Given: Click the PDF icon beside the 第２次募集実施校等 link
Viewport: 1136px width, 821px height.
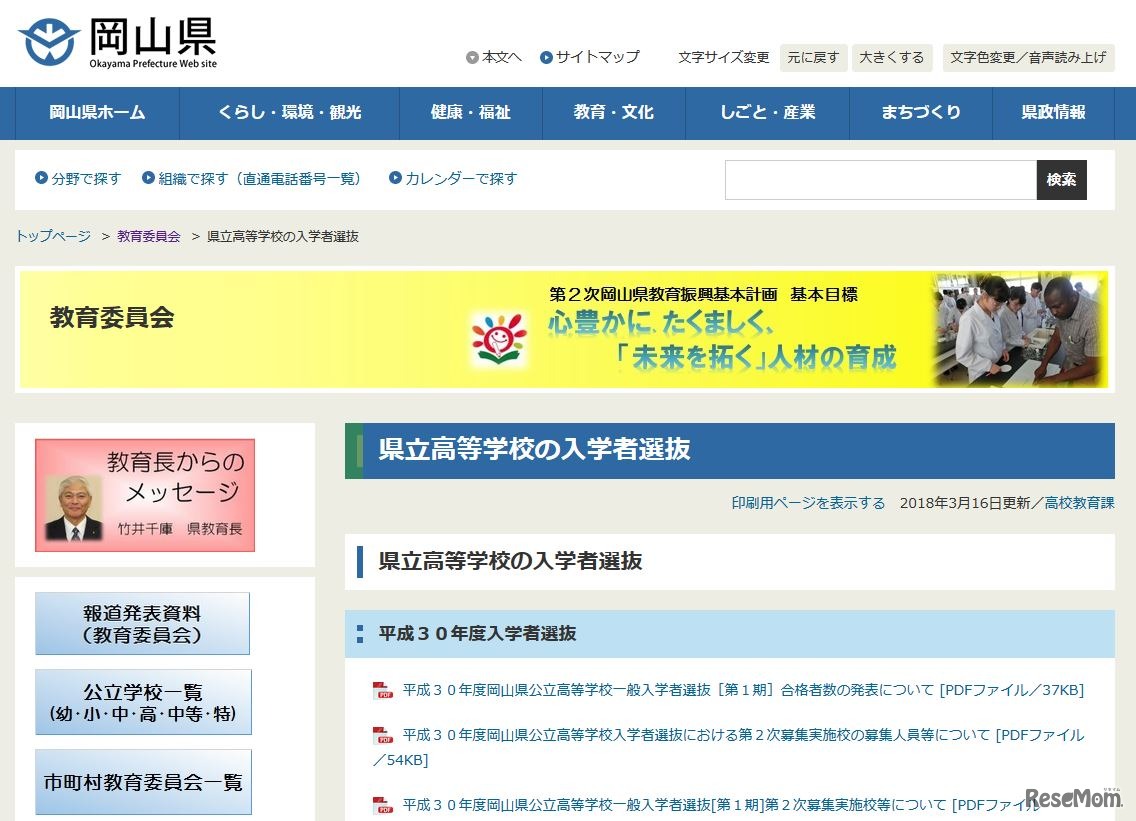Looking at the screenshot, I should [383, 804].
